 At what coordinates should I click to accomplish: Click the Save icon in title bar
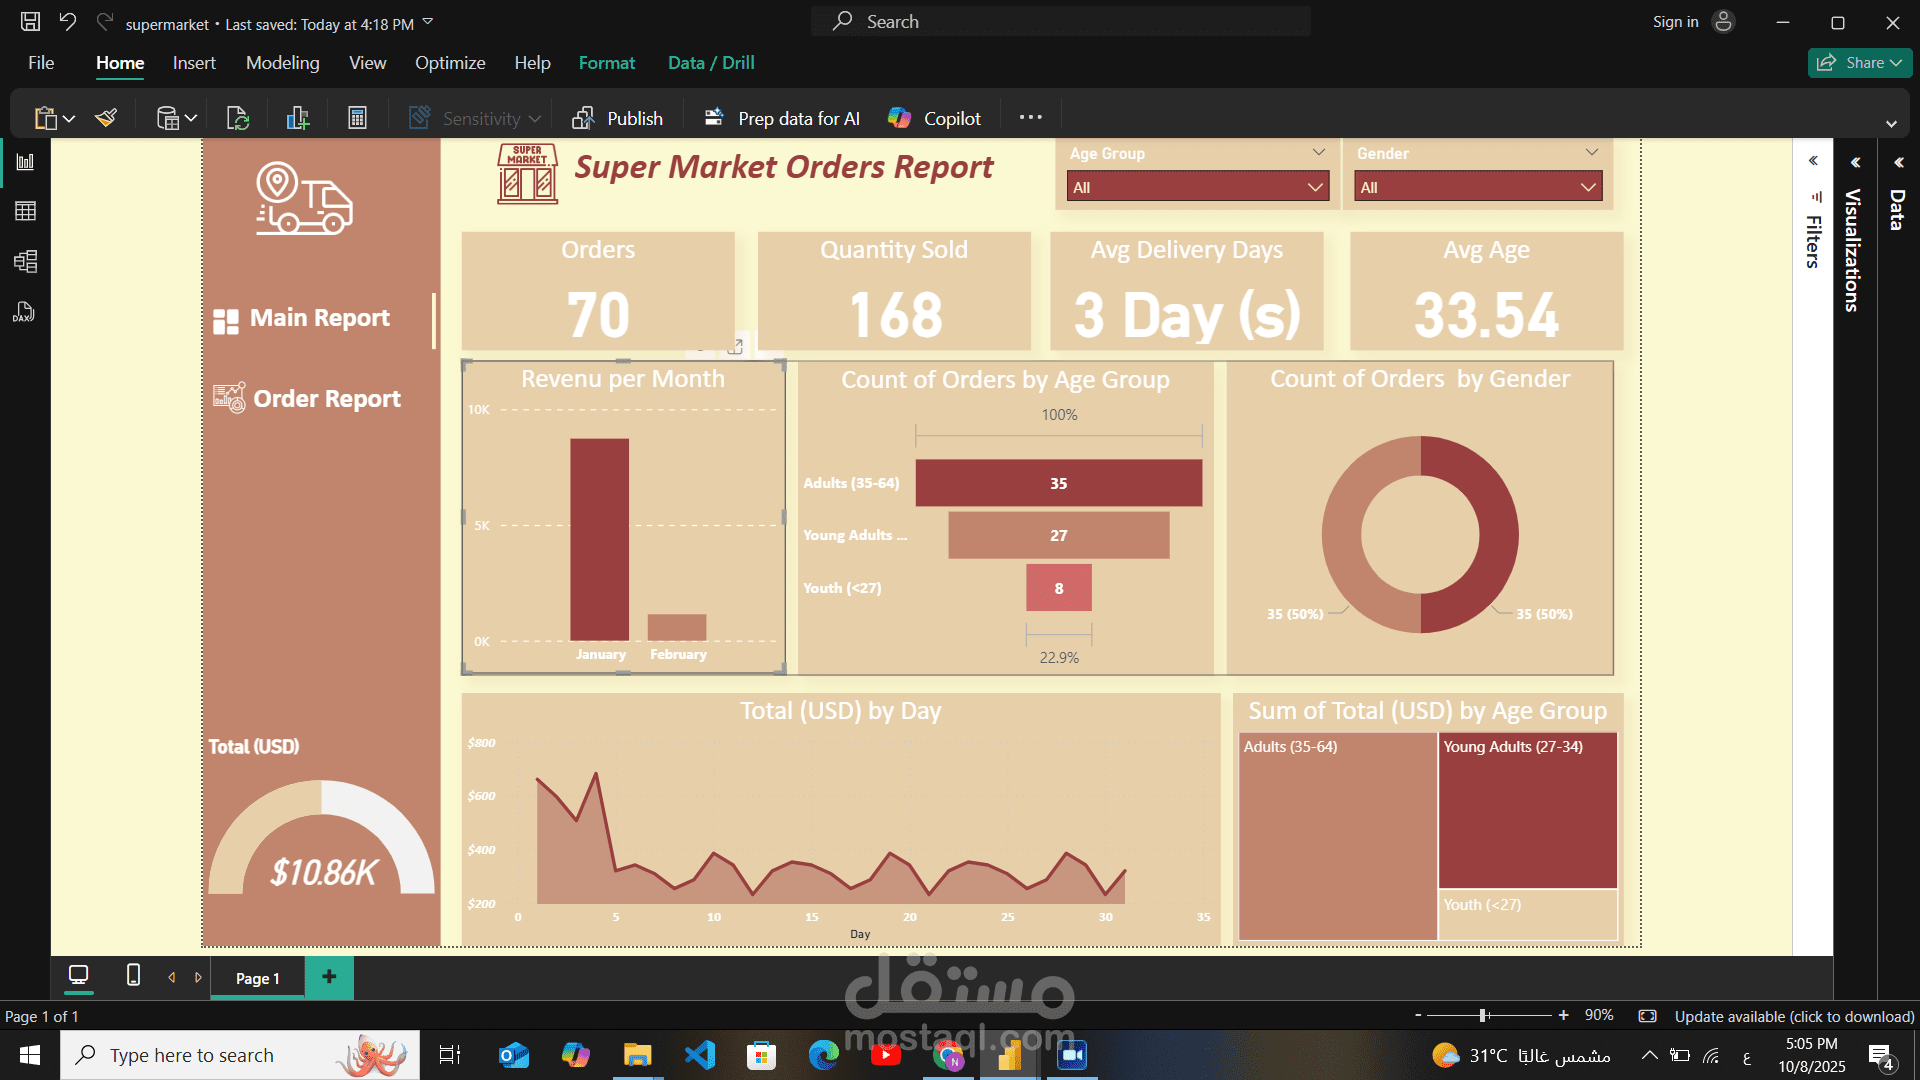[x=31, y=21]
